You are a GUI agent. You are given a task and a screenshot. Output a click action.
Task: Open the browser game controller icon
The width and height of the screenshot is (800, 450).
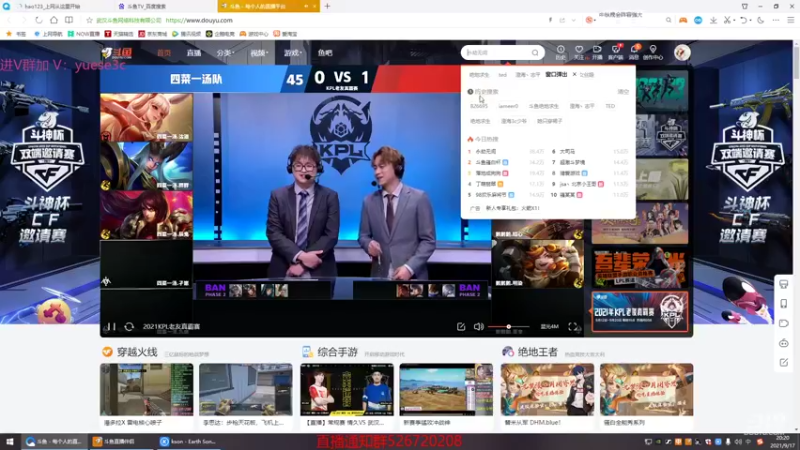(x=683, y=20)
